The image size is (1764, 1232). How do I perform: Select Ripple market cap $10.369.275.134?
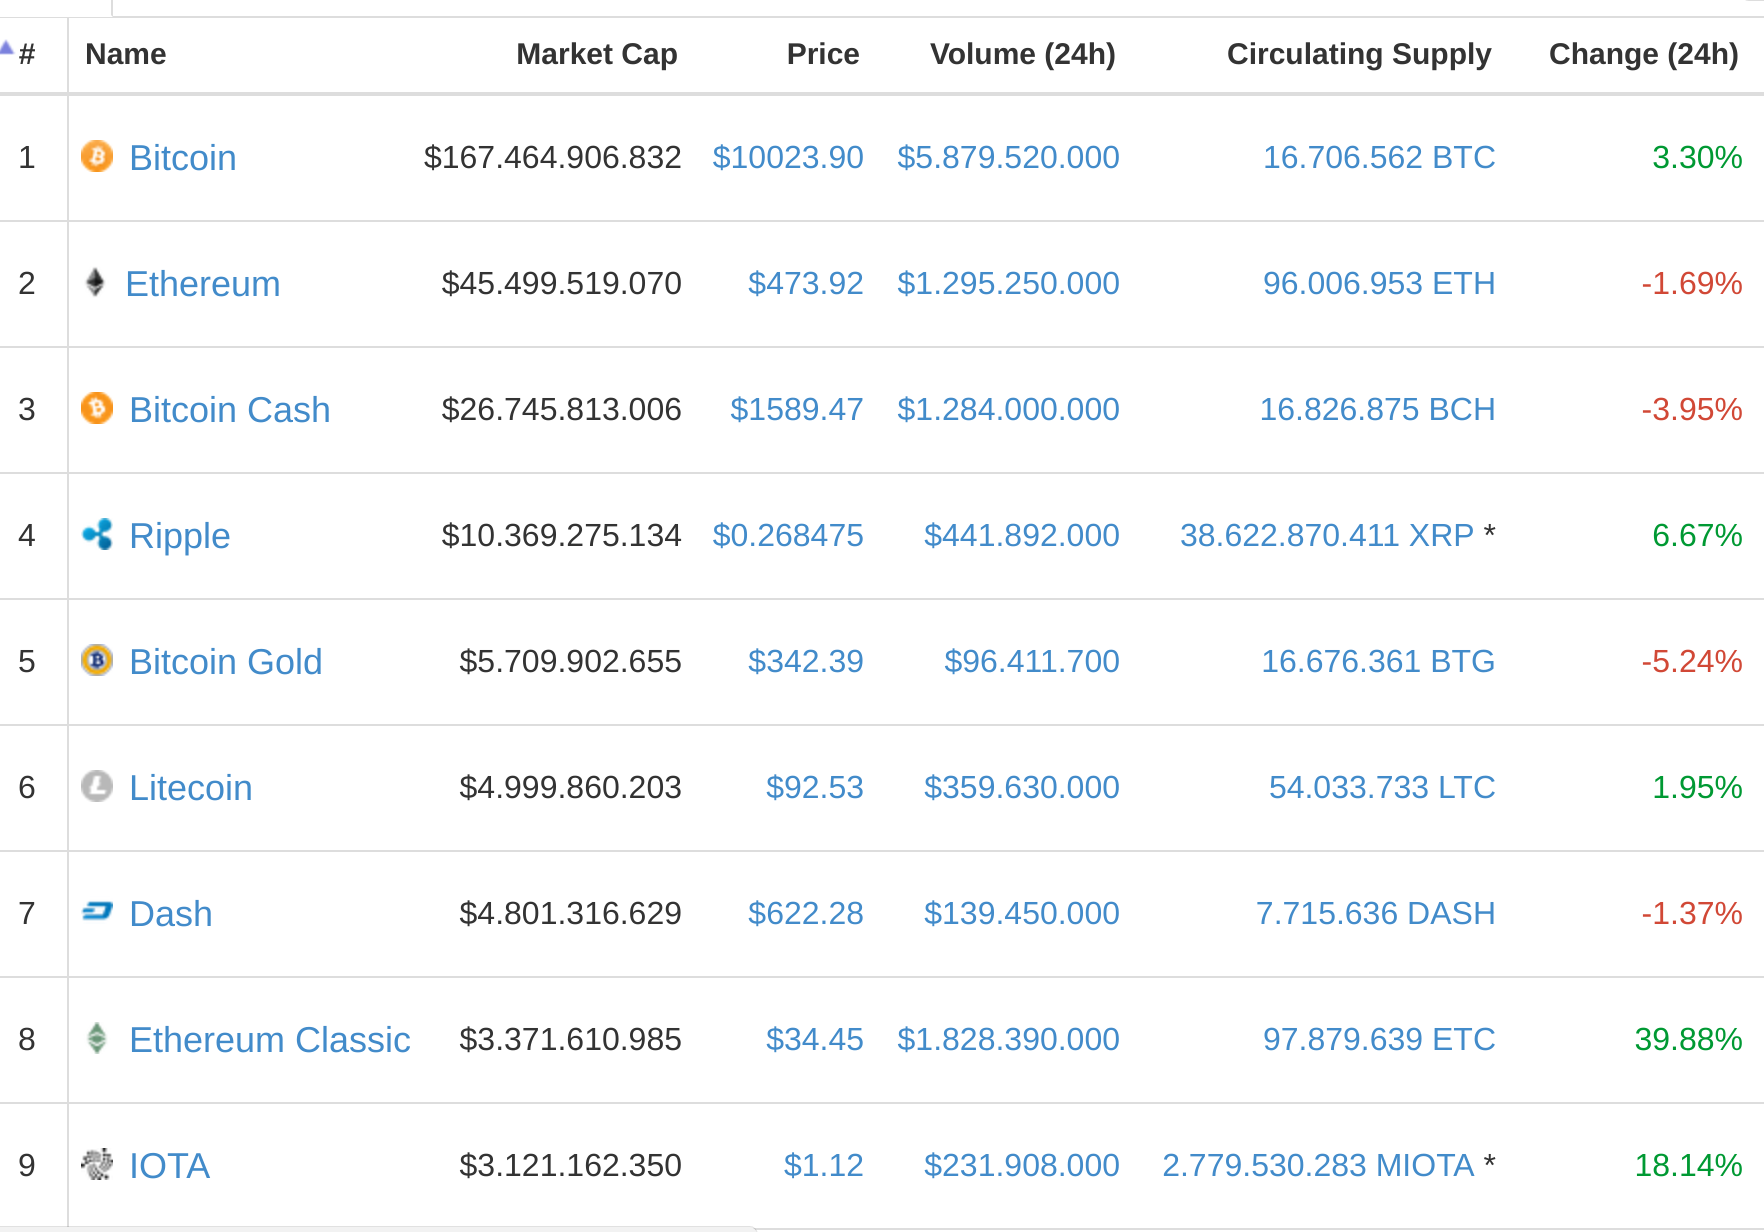point(562,535)
